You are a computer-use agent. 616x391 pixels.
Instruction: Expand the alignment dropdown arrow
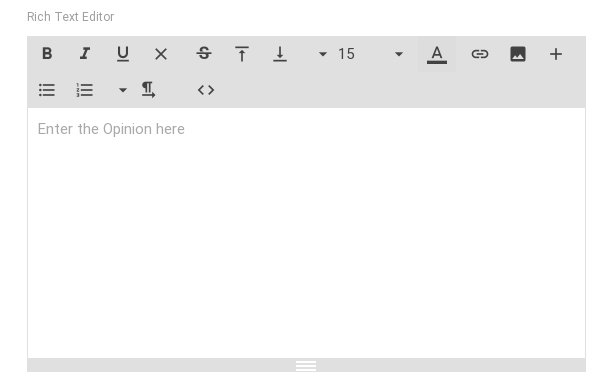click(x=123, y=90)
